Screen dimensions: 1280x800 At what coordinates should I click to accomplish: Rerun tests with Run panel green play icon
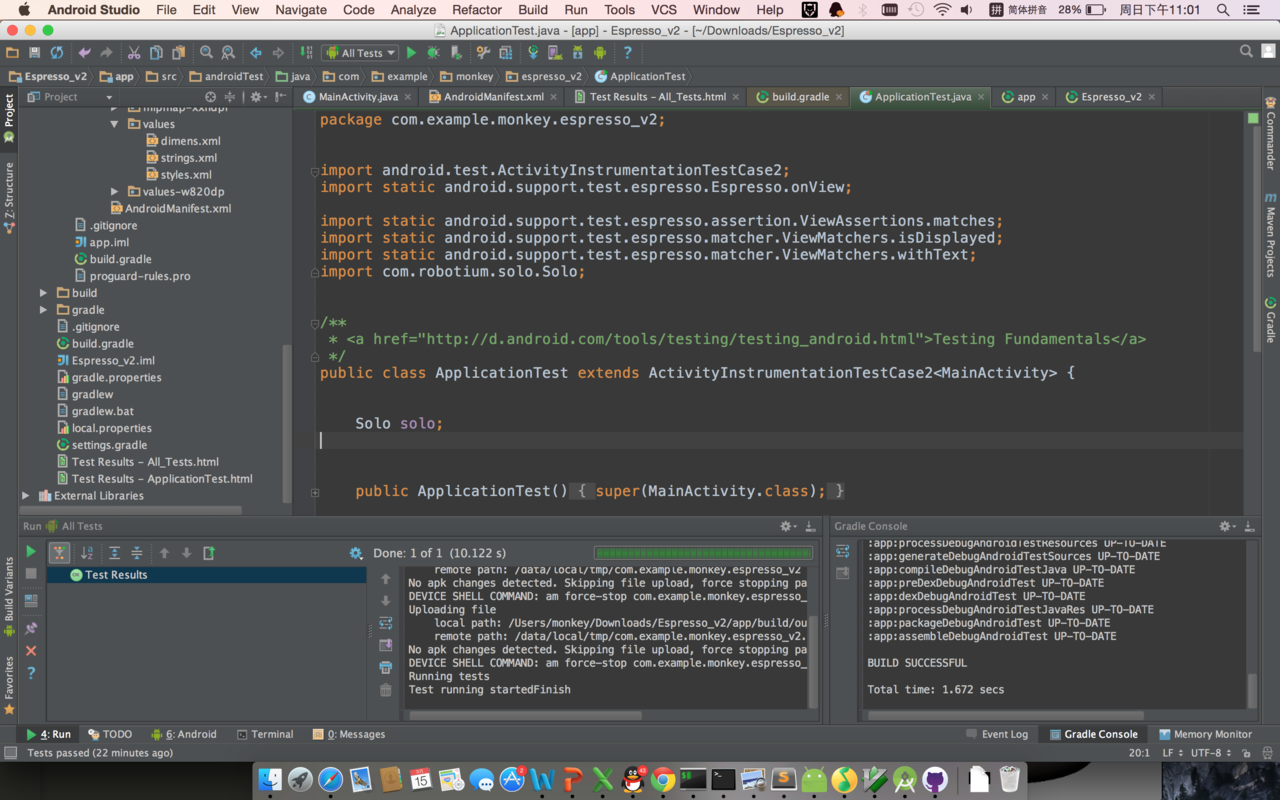[x=31, y=552]
